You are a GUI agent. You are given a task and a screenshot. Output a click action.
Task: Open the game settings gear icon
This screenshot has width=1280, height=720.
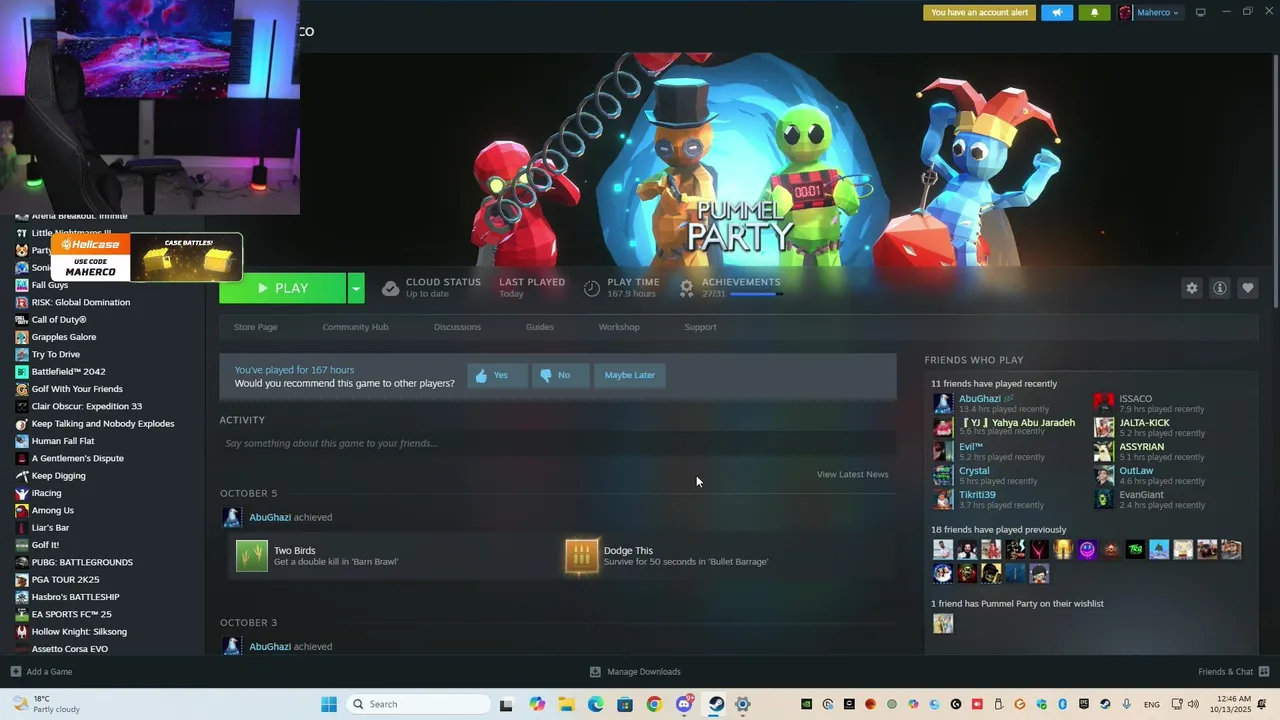(x=1191, y=288)
